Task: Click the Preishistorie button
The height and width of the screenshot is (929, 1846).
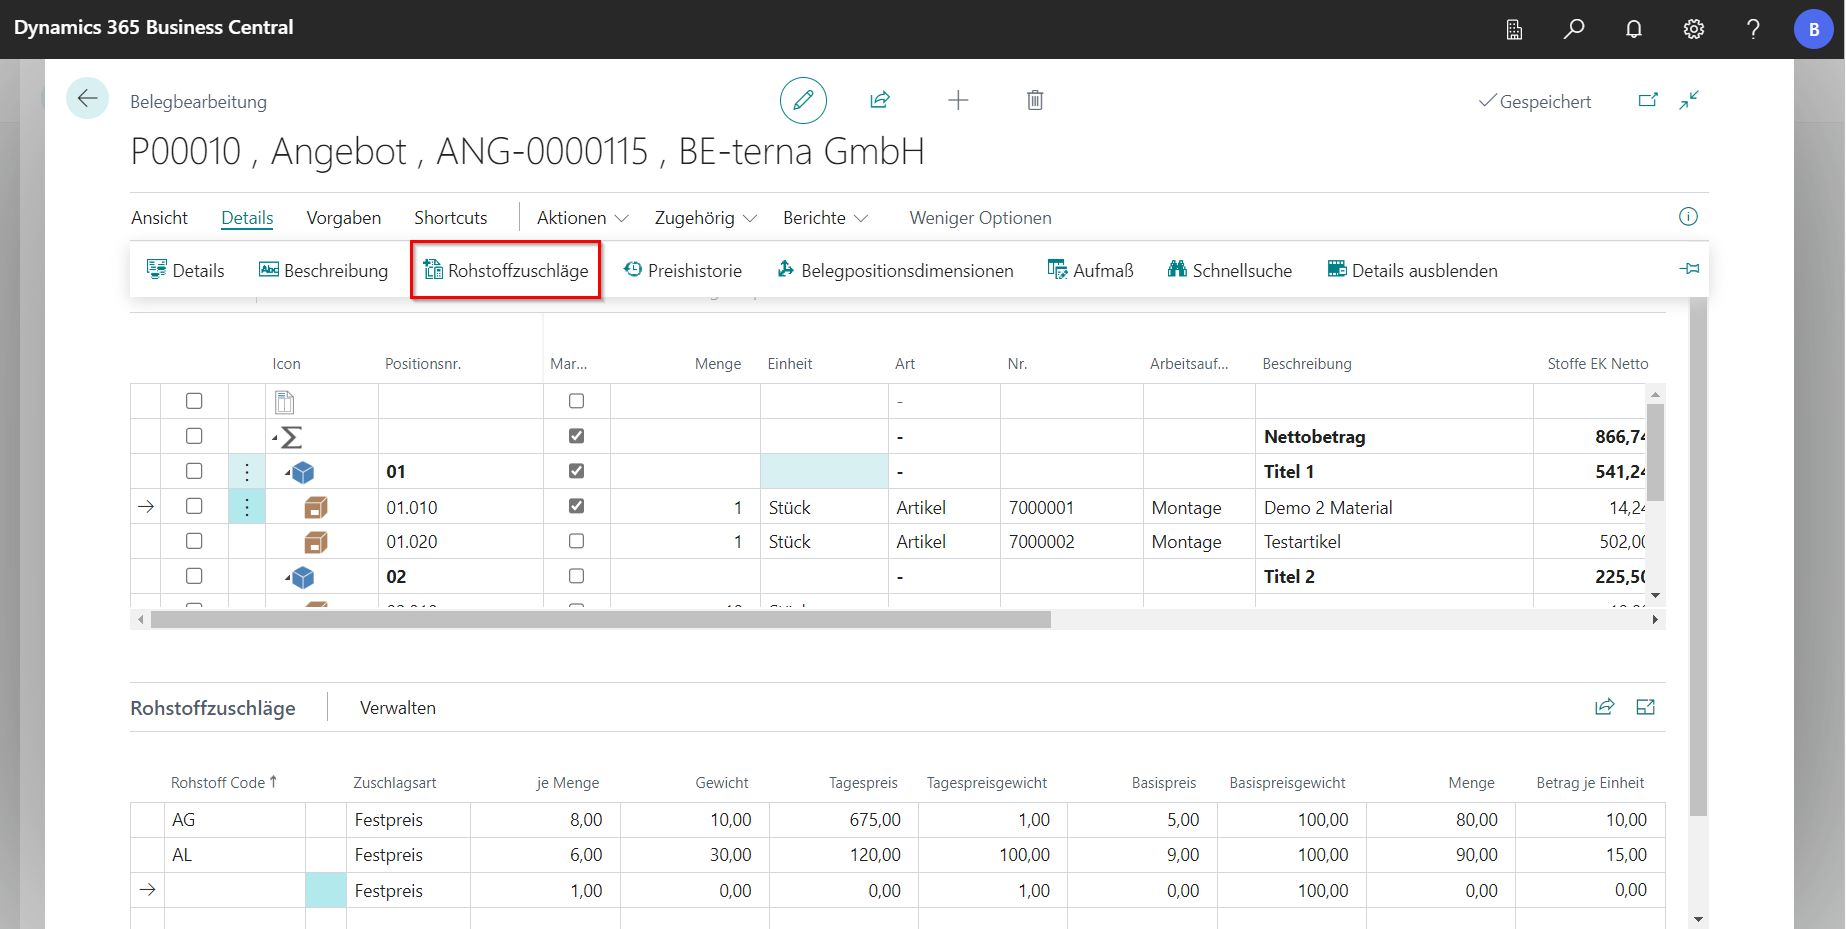Action: (x=683, y=270)
